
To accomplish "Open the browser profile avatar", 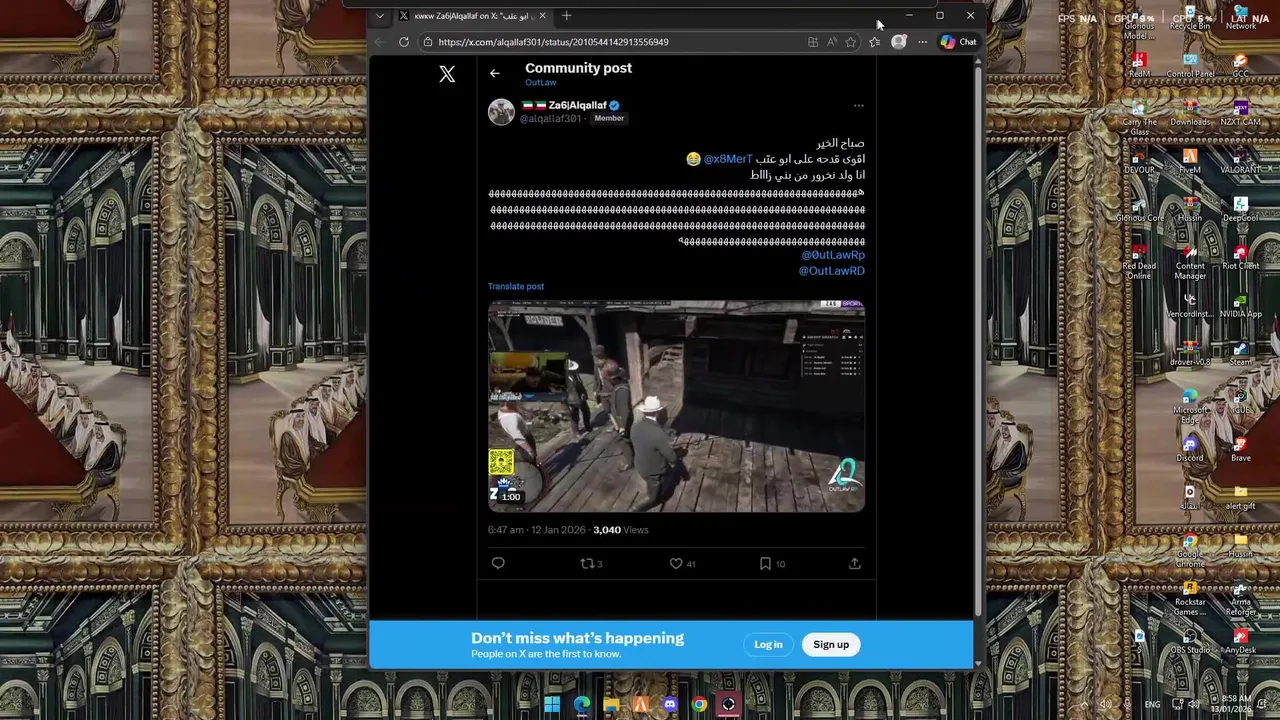I will (x=899, y=42).
